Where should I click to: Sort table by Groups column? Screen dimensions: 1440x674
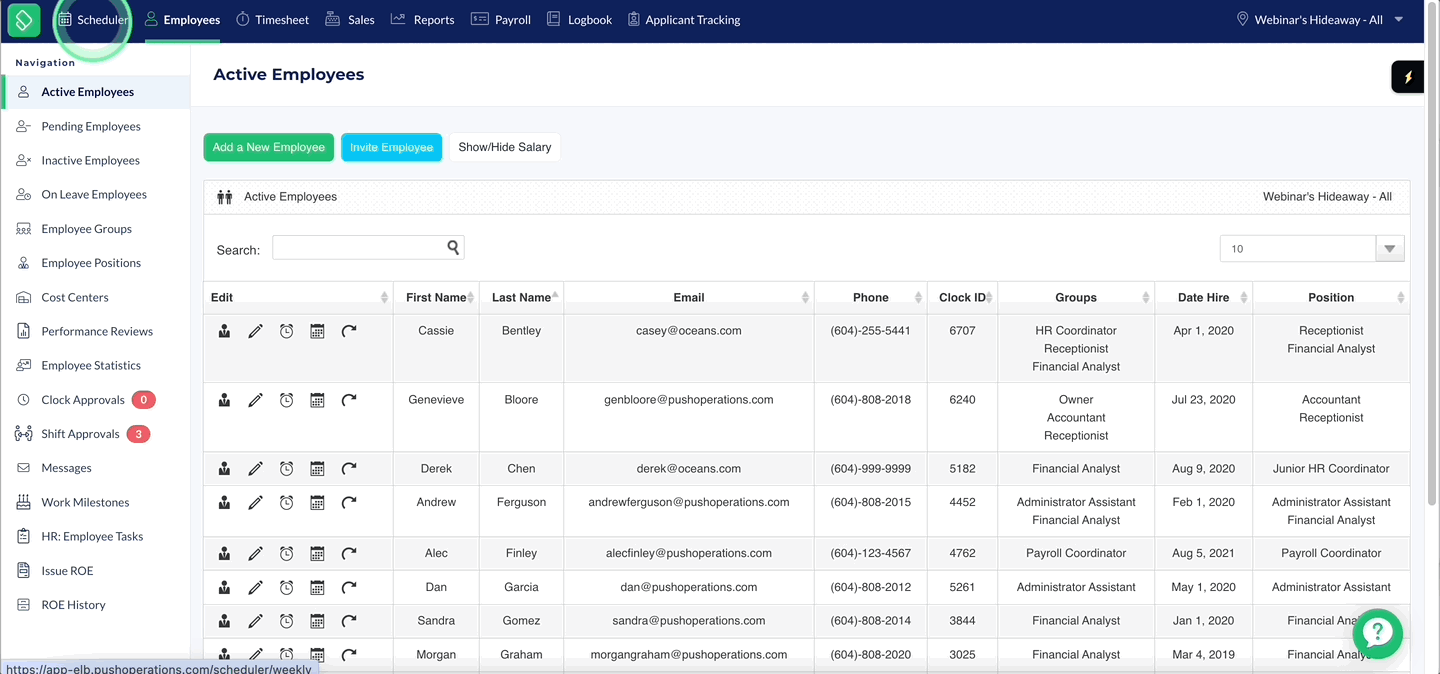point(1076,297)
